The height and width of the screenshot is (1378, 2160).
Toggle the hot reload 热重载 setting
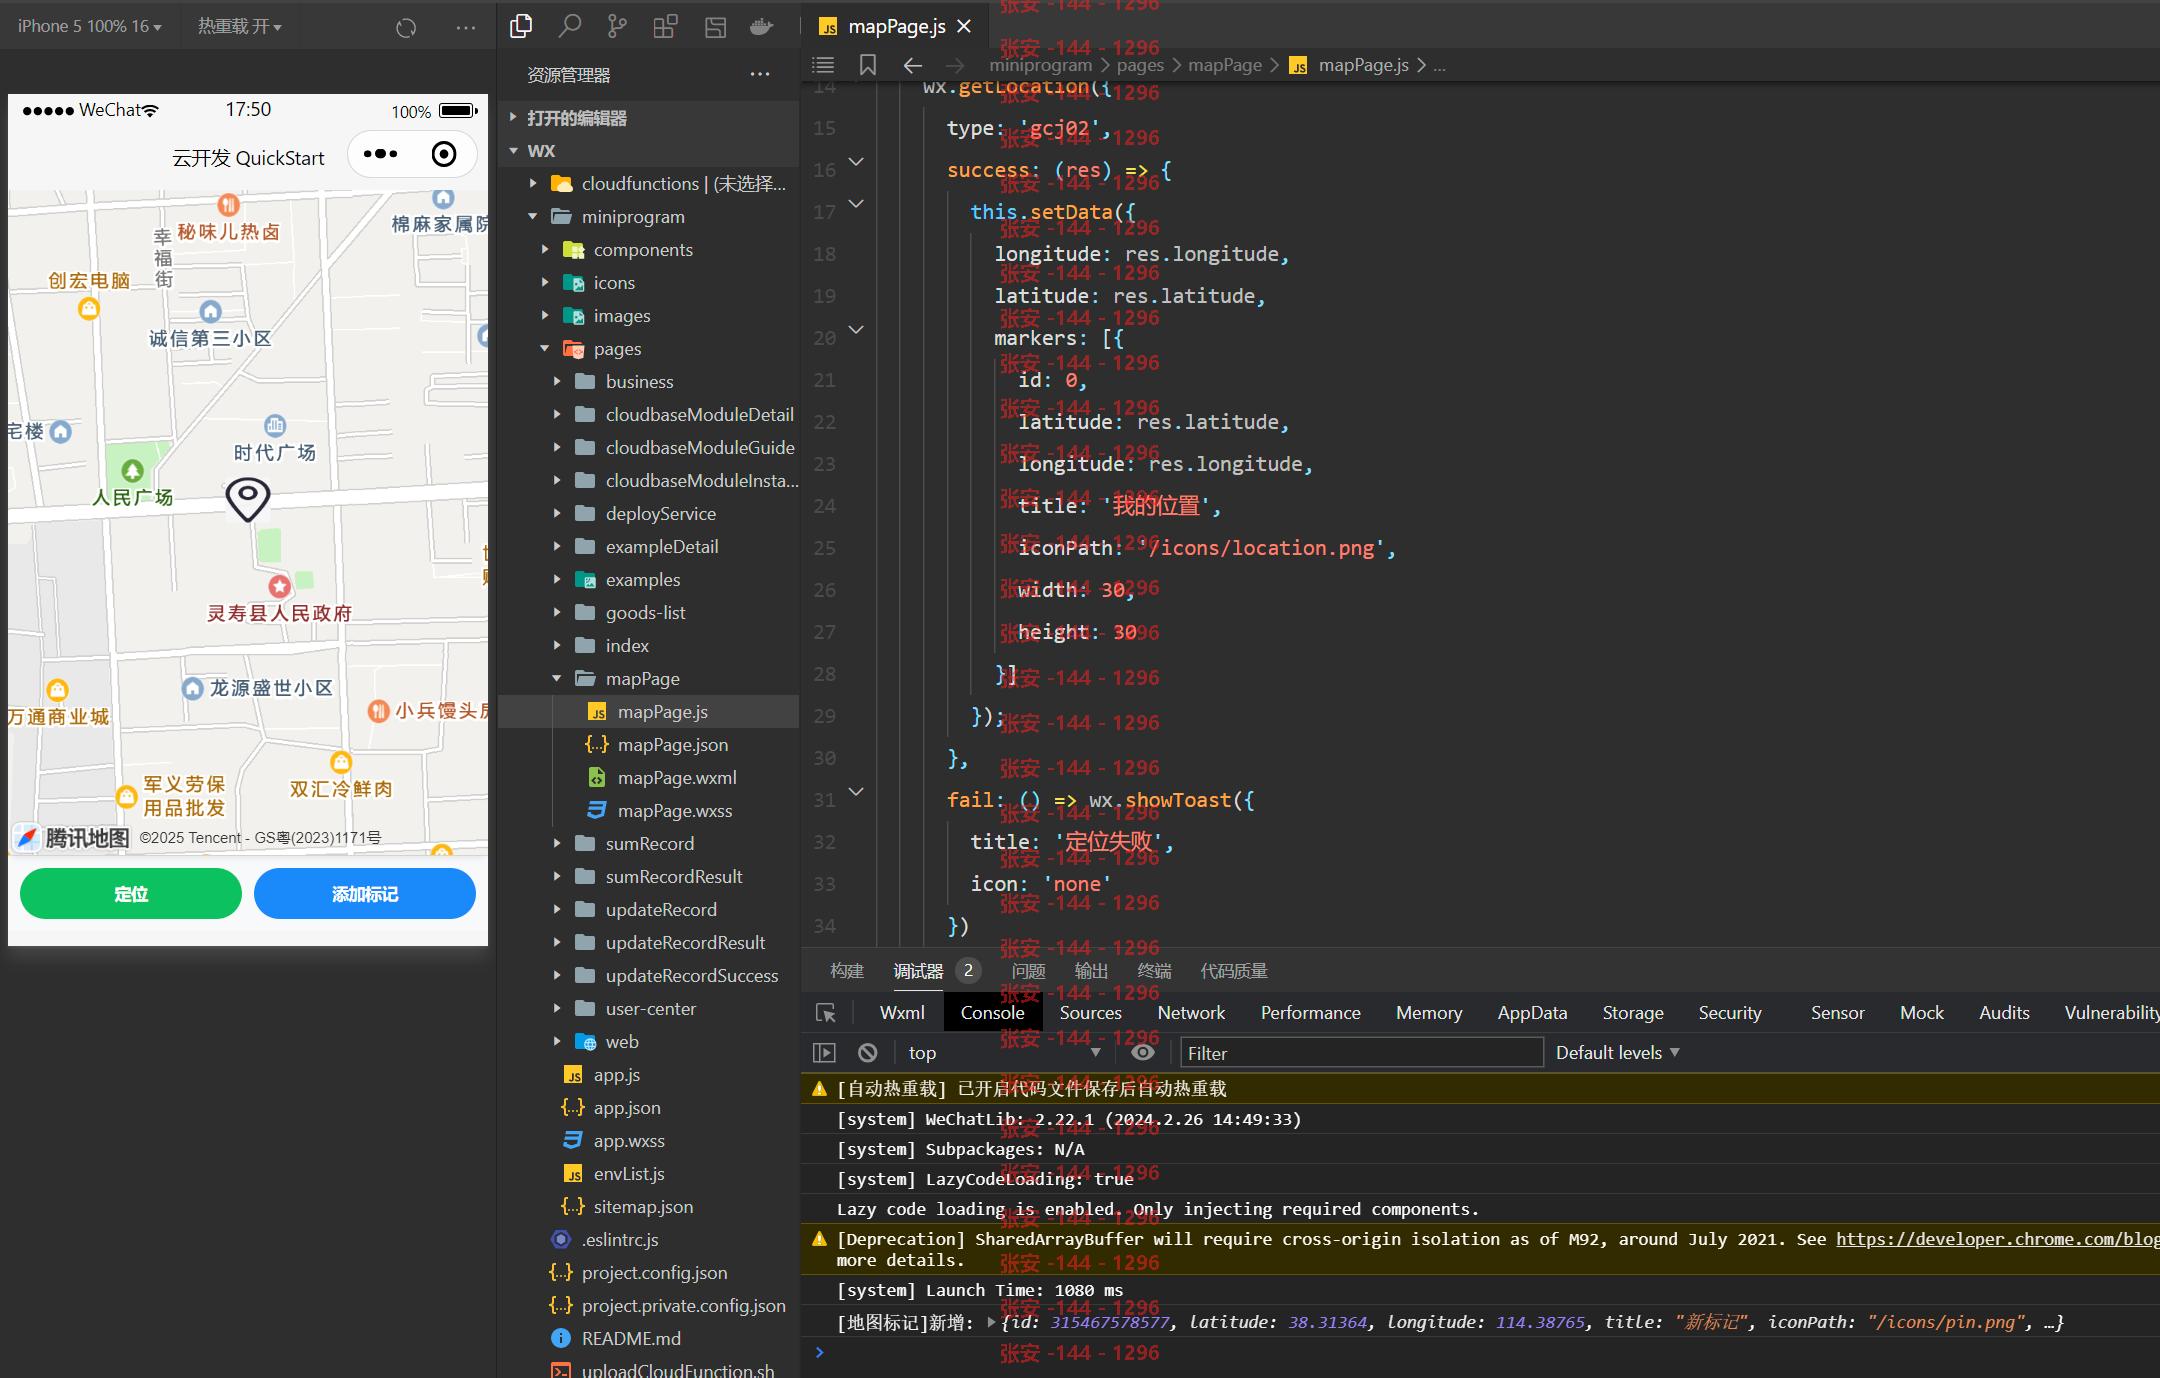pos(240,26)
